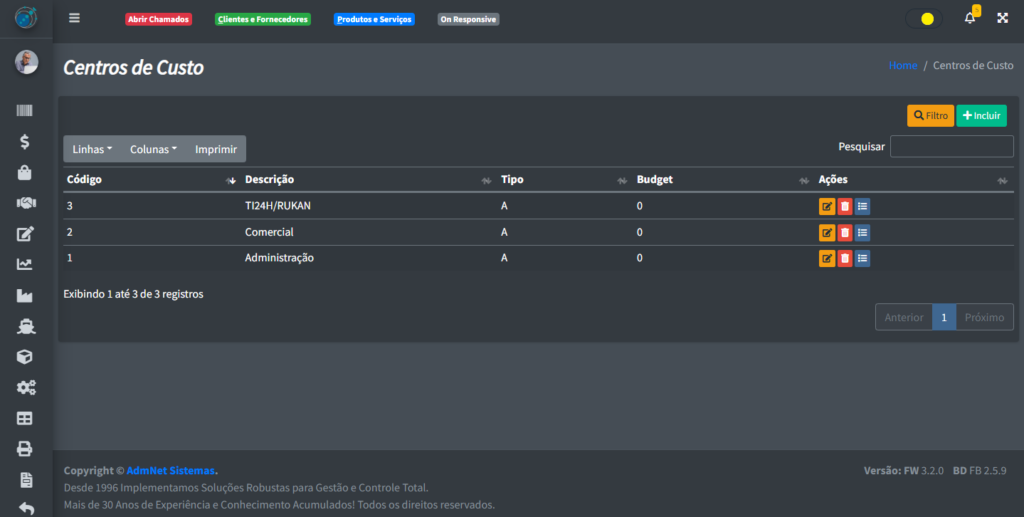Click the barcode icon in the sidebar
This screenshot has width=1024, height=517.
(x=25, y=112)
